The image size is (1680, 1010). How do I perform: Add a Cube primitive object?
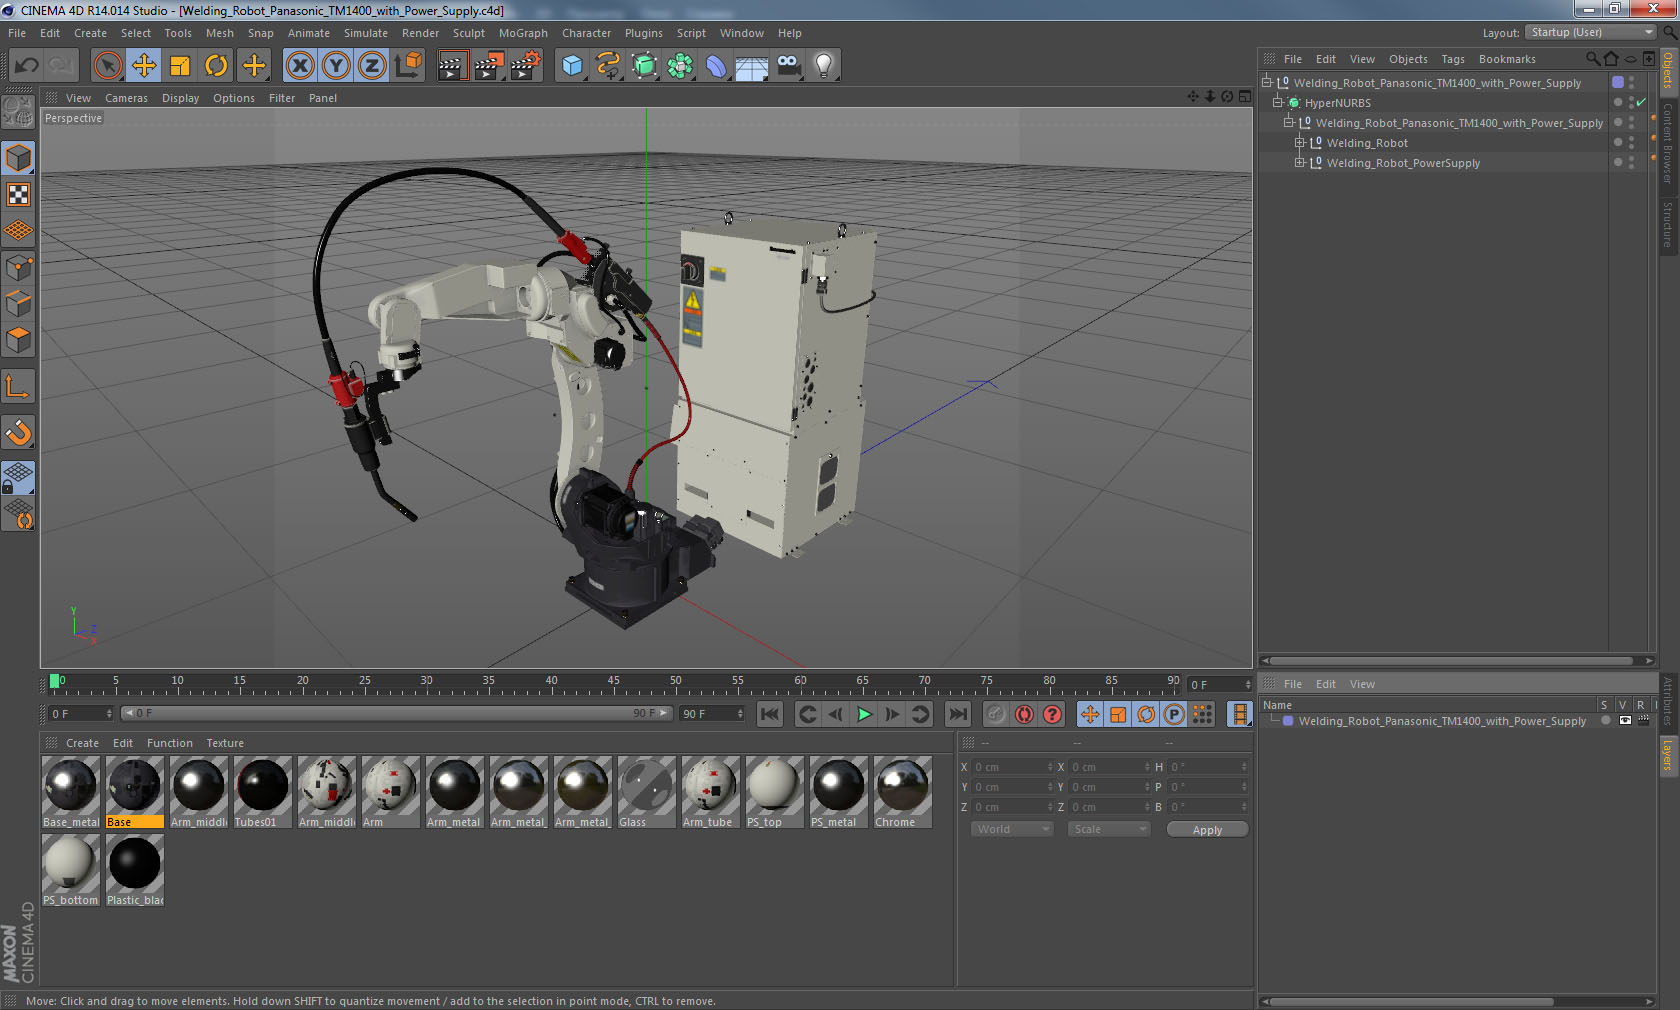[572, 66]
